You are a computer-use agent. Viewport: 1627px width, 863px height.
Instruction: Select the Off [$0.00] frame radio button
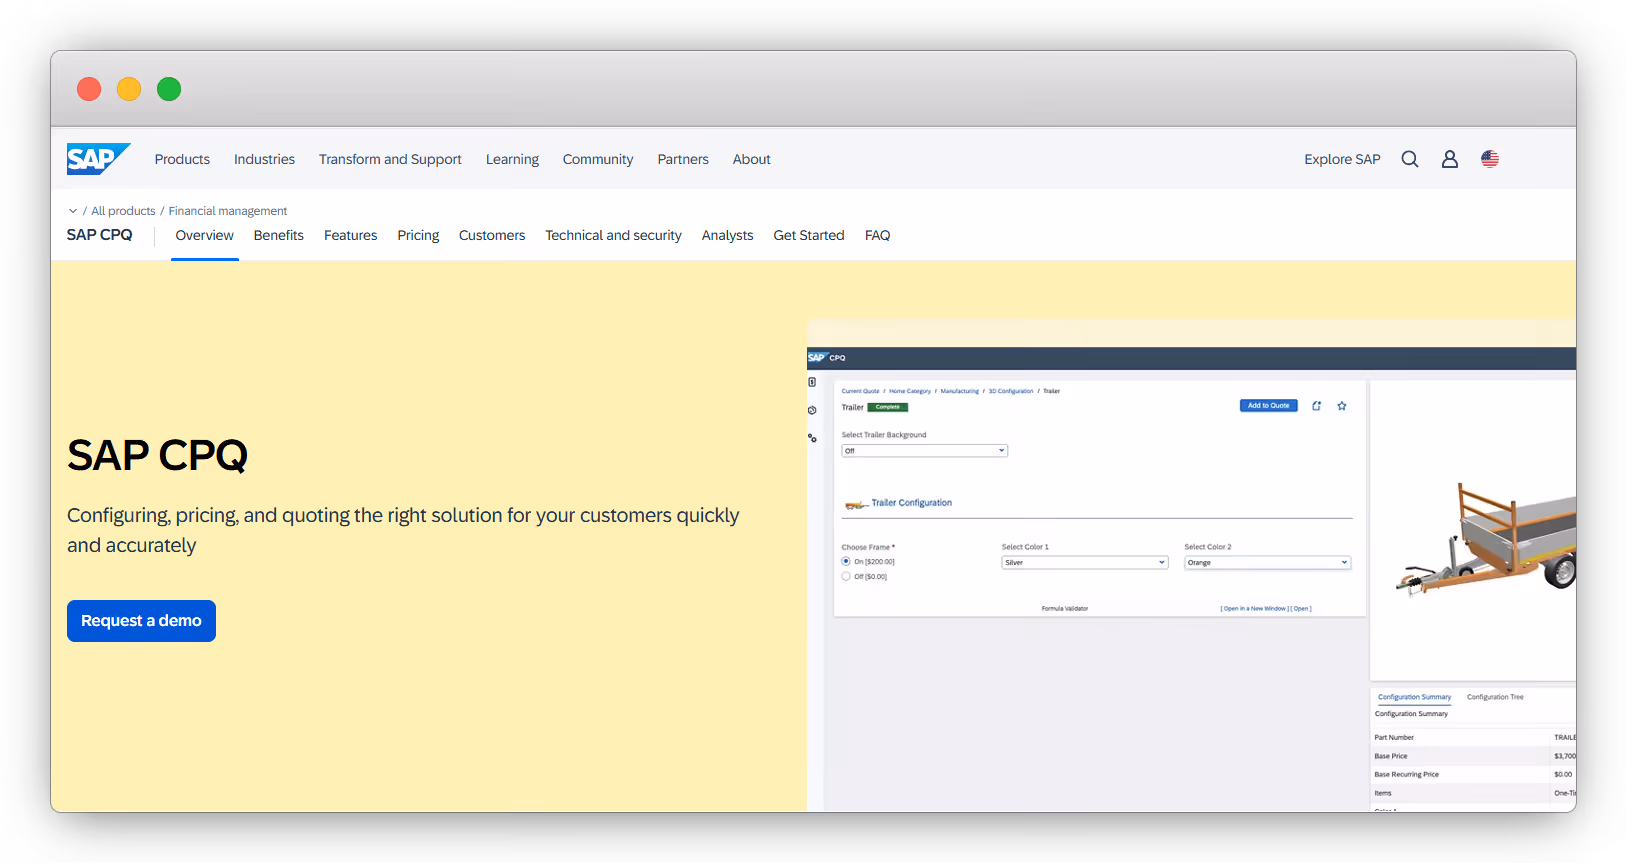coord(846,576)
